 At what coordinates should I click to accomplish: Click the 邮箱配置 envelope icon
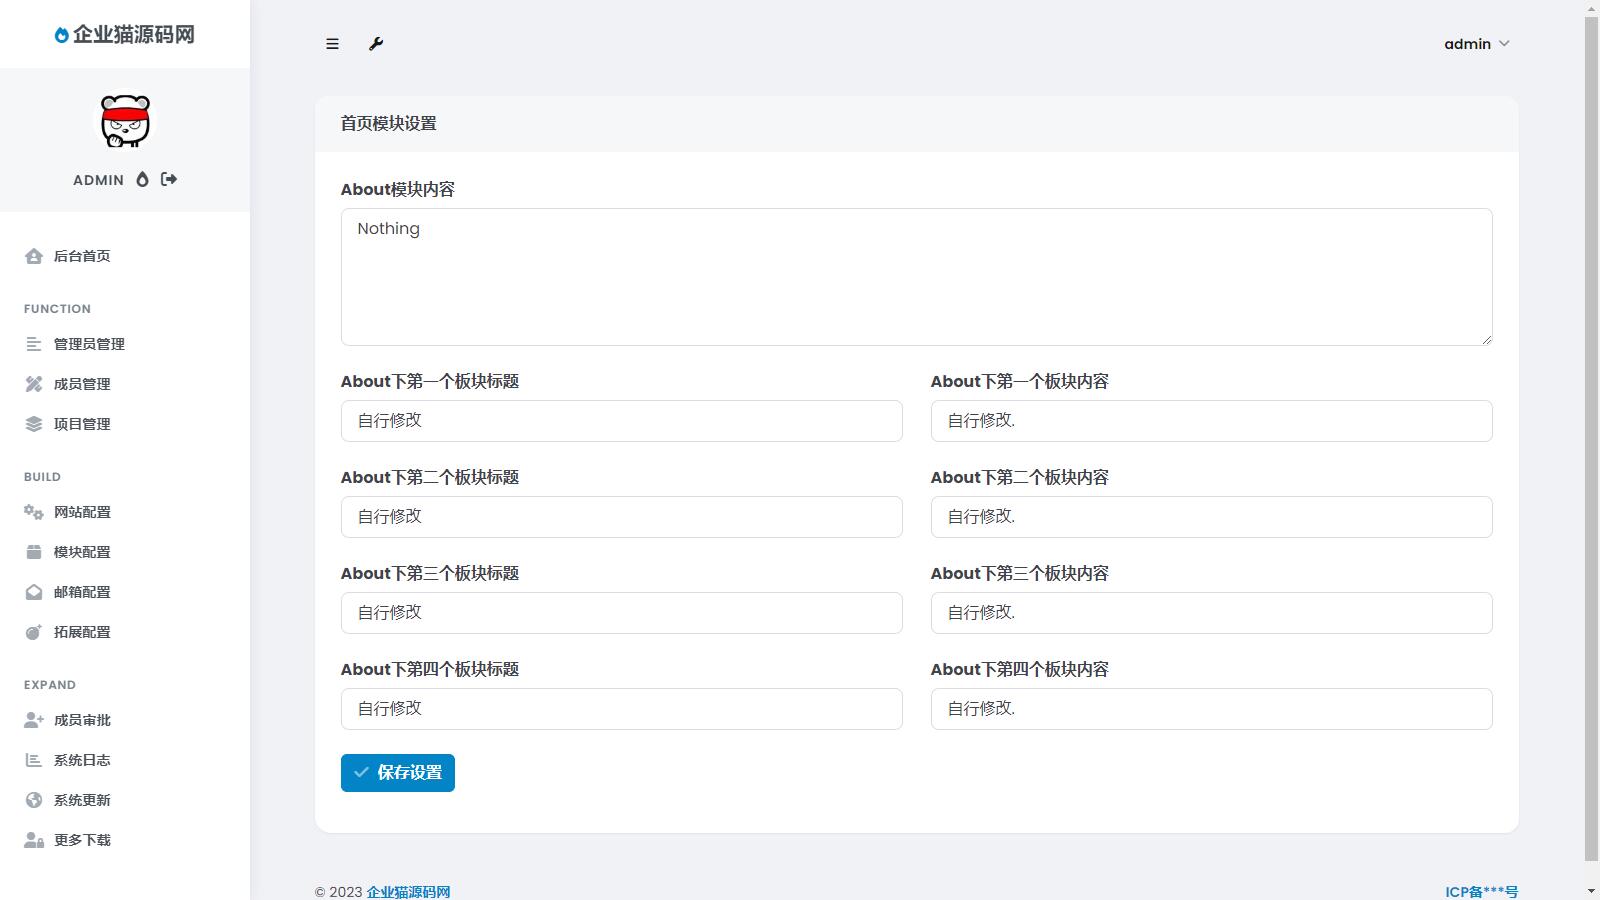(34, 592)
